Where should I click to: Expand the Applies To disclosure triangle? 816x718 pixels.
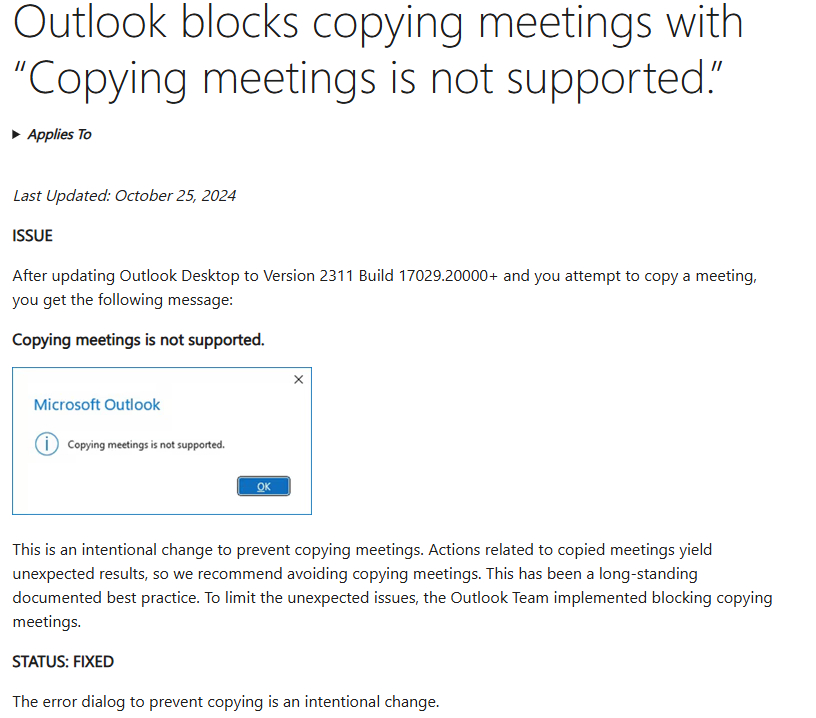16,134
